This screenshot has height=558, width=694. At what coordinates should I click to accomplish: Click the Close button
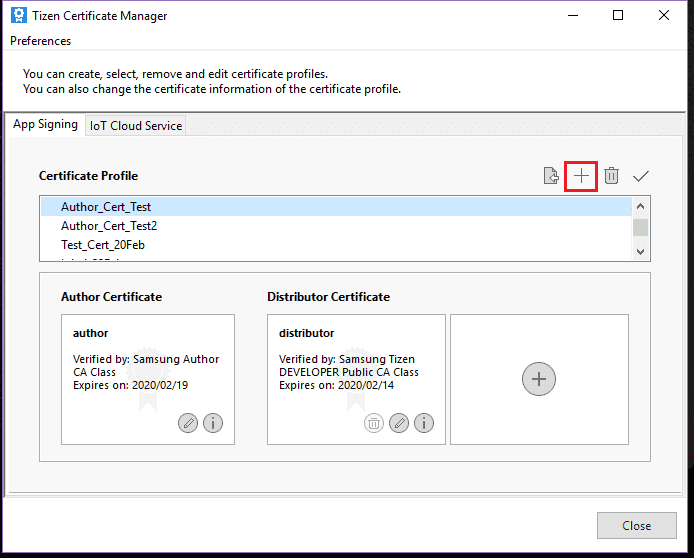[x=636, y=525]
